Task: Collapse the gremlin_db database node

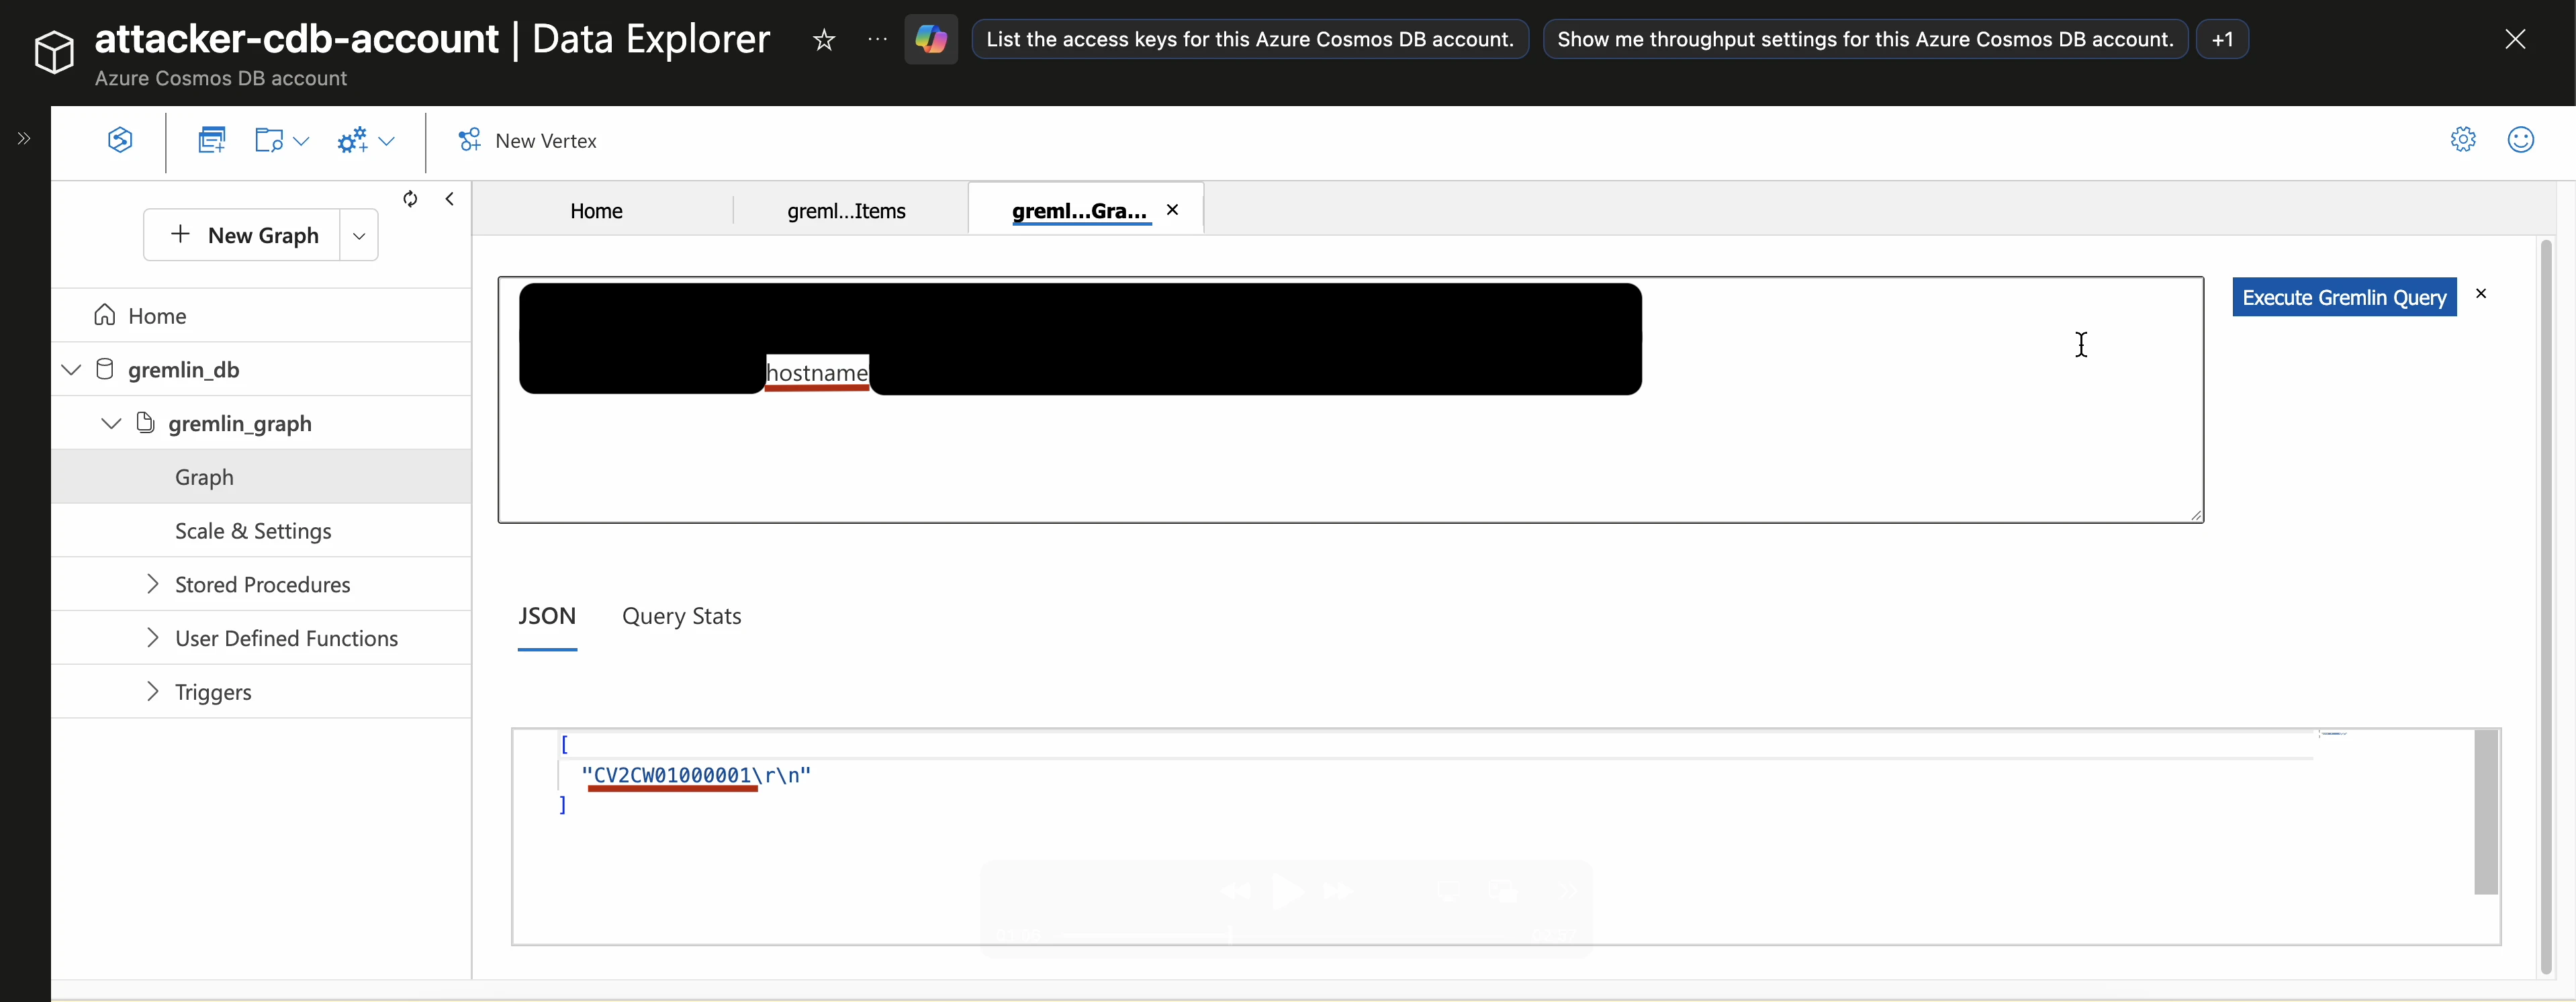Action: pos(71,370)
